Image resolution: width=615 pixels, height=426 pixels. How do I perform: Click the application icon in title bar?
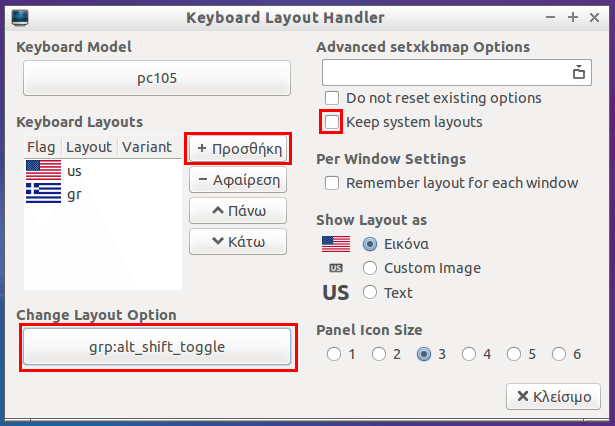tap(20, 18)
